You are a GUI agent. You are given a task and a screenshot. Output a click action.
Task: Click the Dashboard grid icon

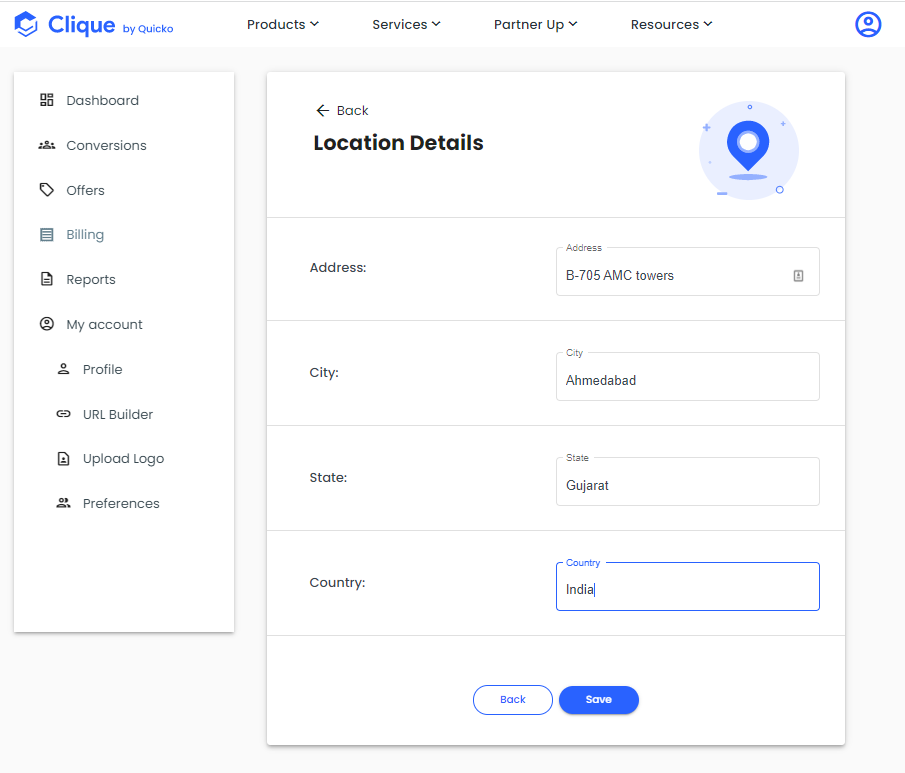[47, 100]
